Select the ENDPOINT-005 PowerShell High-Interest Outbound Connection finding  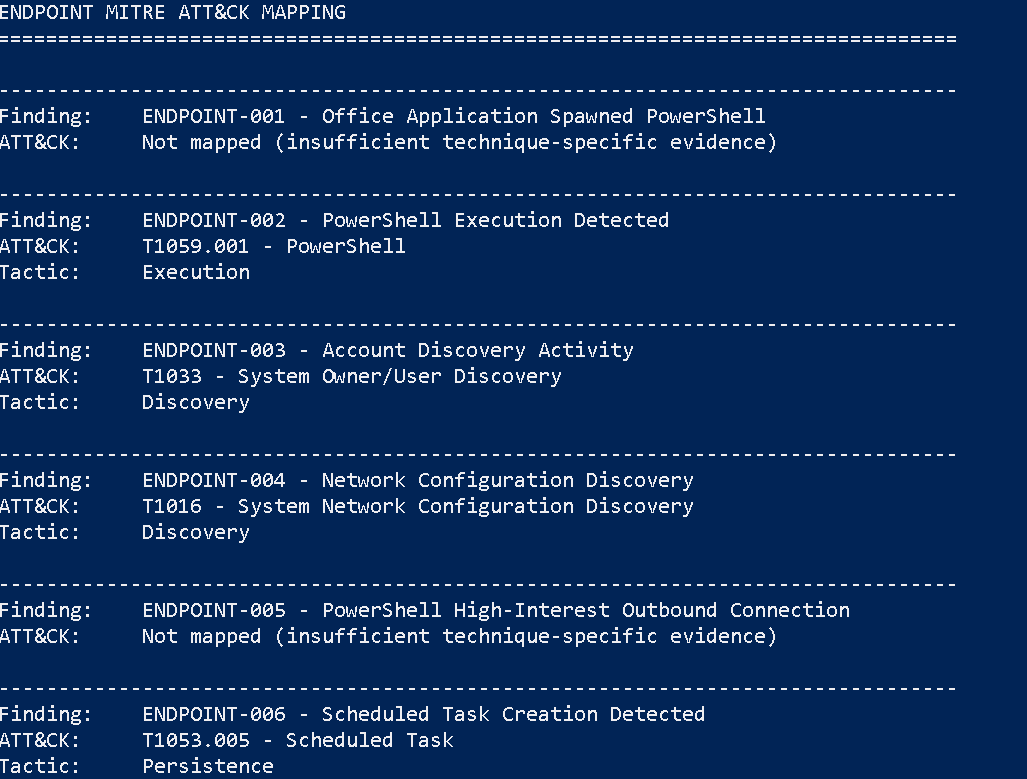(496, 611)
